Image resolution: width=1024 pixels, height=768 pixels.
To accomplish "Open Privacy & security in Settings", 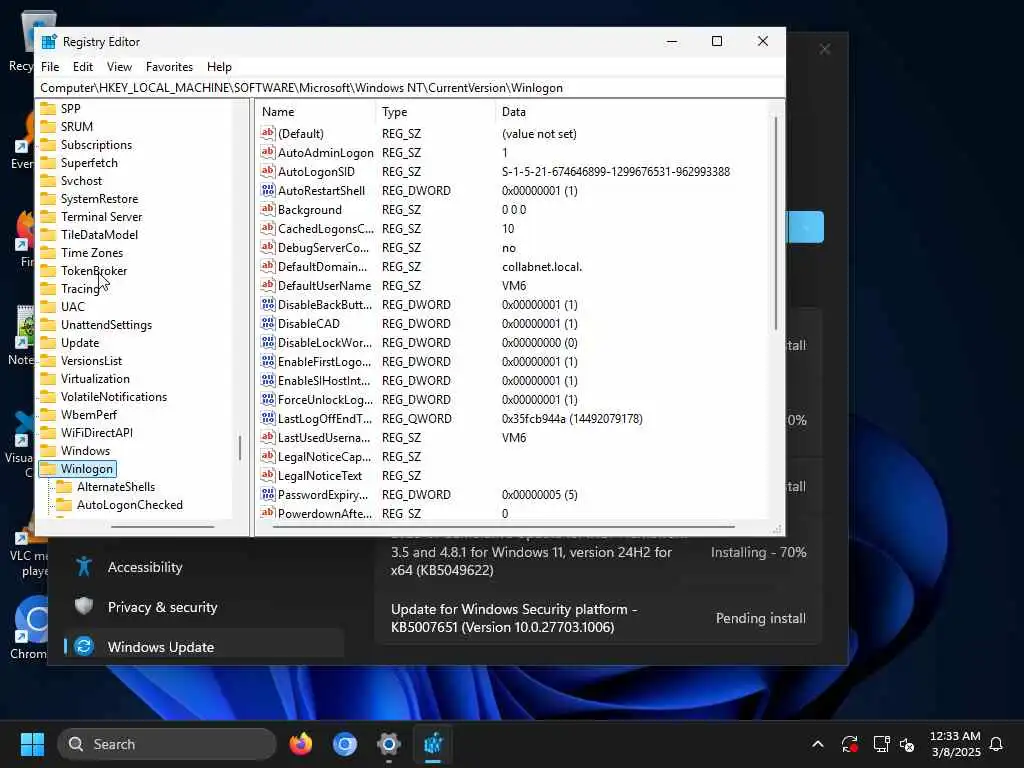I will (x=162, y=607).
